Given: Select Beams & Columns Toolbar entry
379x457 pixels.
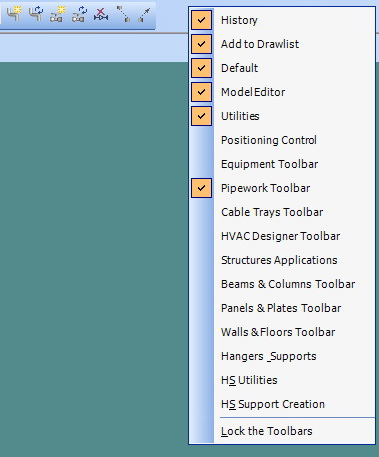Looking at the screenshot, I should [x=282, y=284].
